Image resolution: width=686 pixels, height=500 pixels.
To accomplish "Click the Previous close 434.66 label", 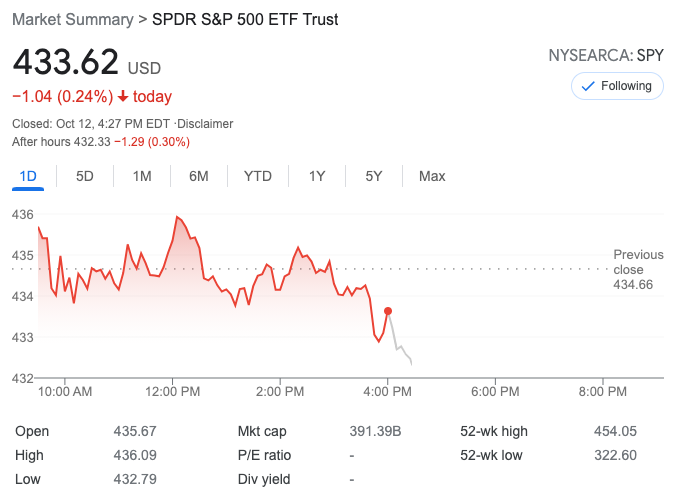I will point(634,270).
